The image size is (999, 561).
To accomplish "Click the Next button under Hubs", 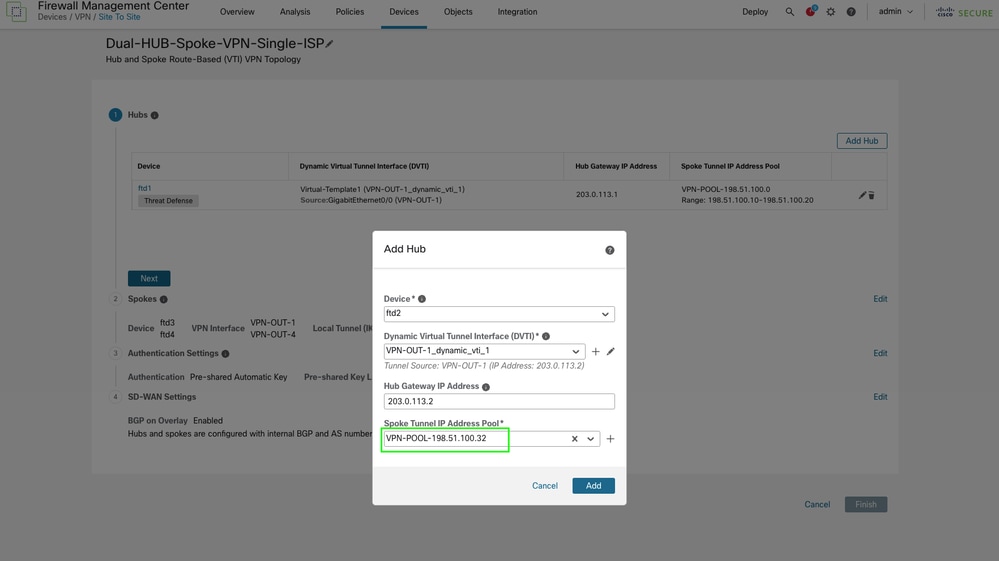I will 149,278.
